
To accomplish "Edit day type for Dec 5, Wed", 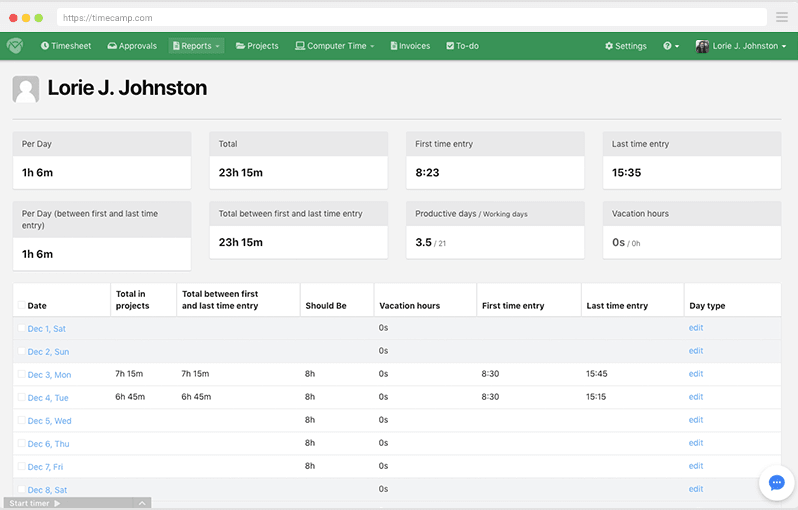I will [x=696, y=420].
